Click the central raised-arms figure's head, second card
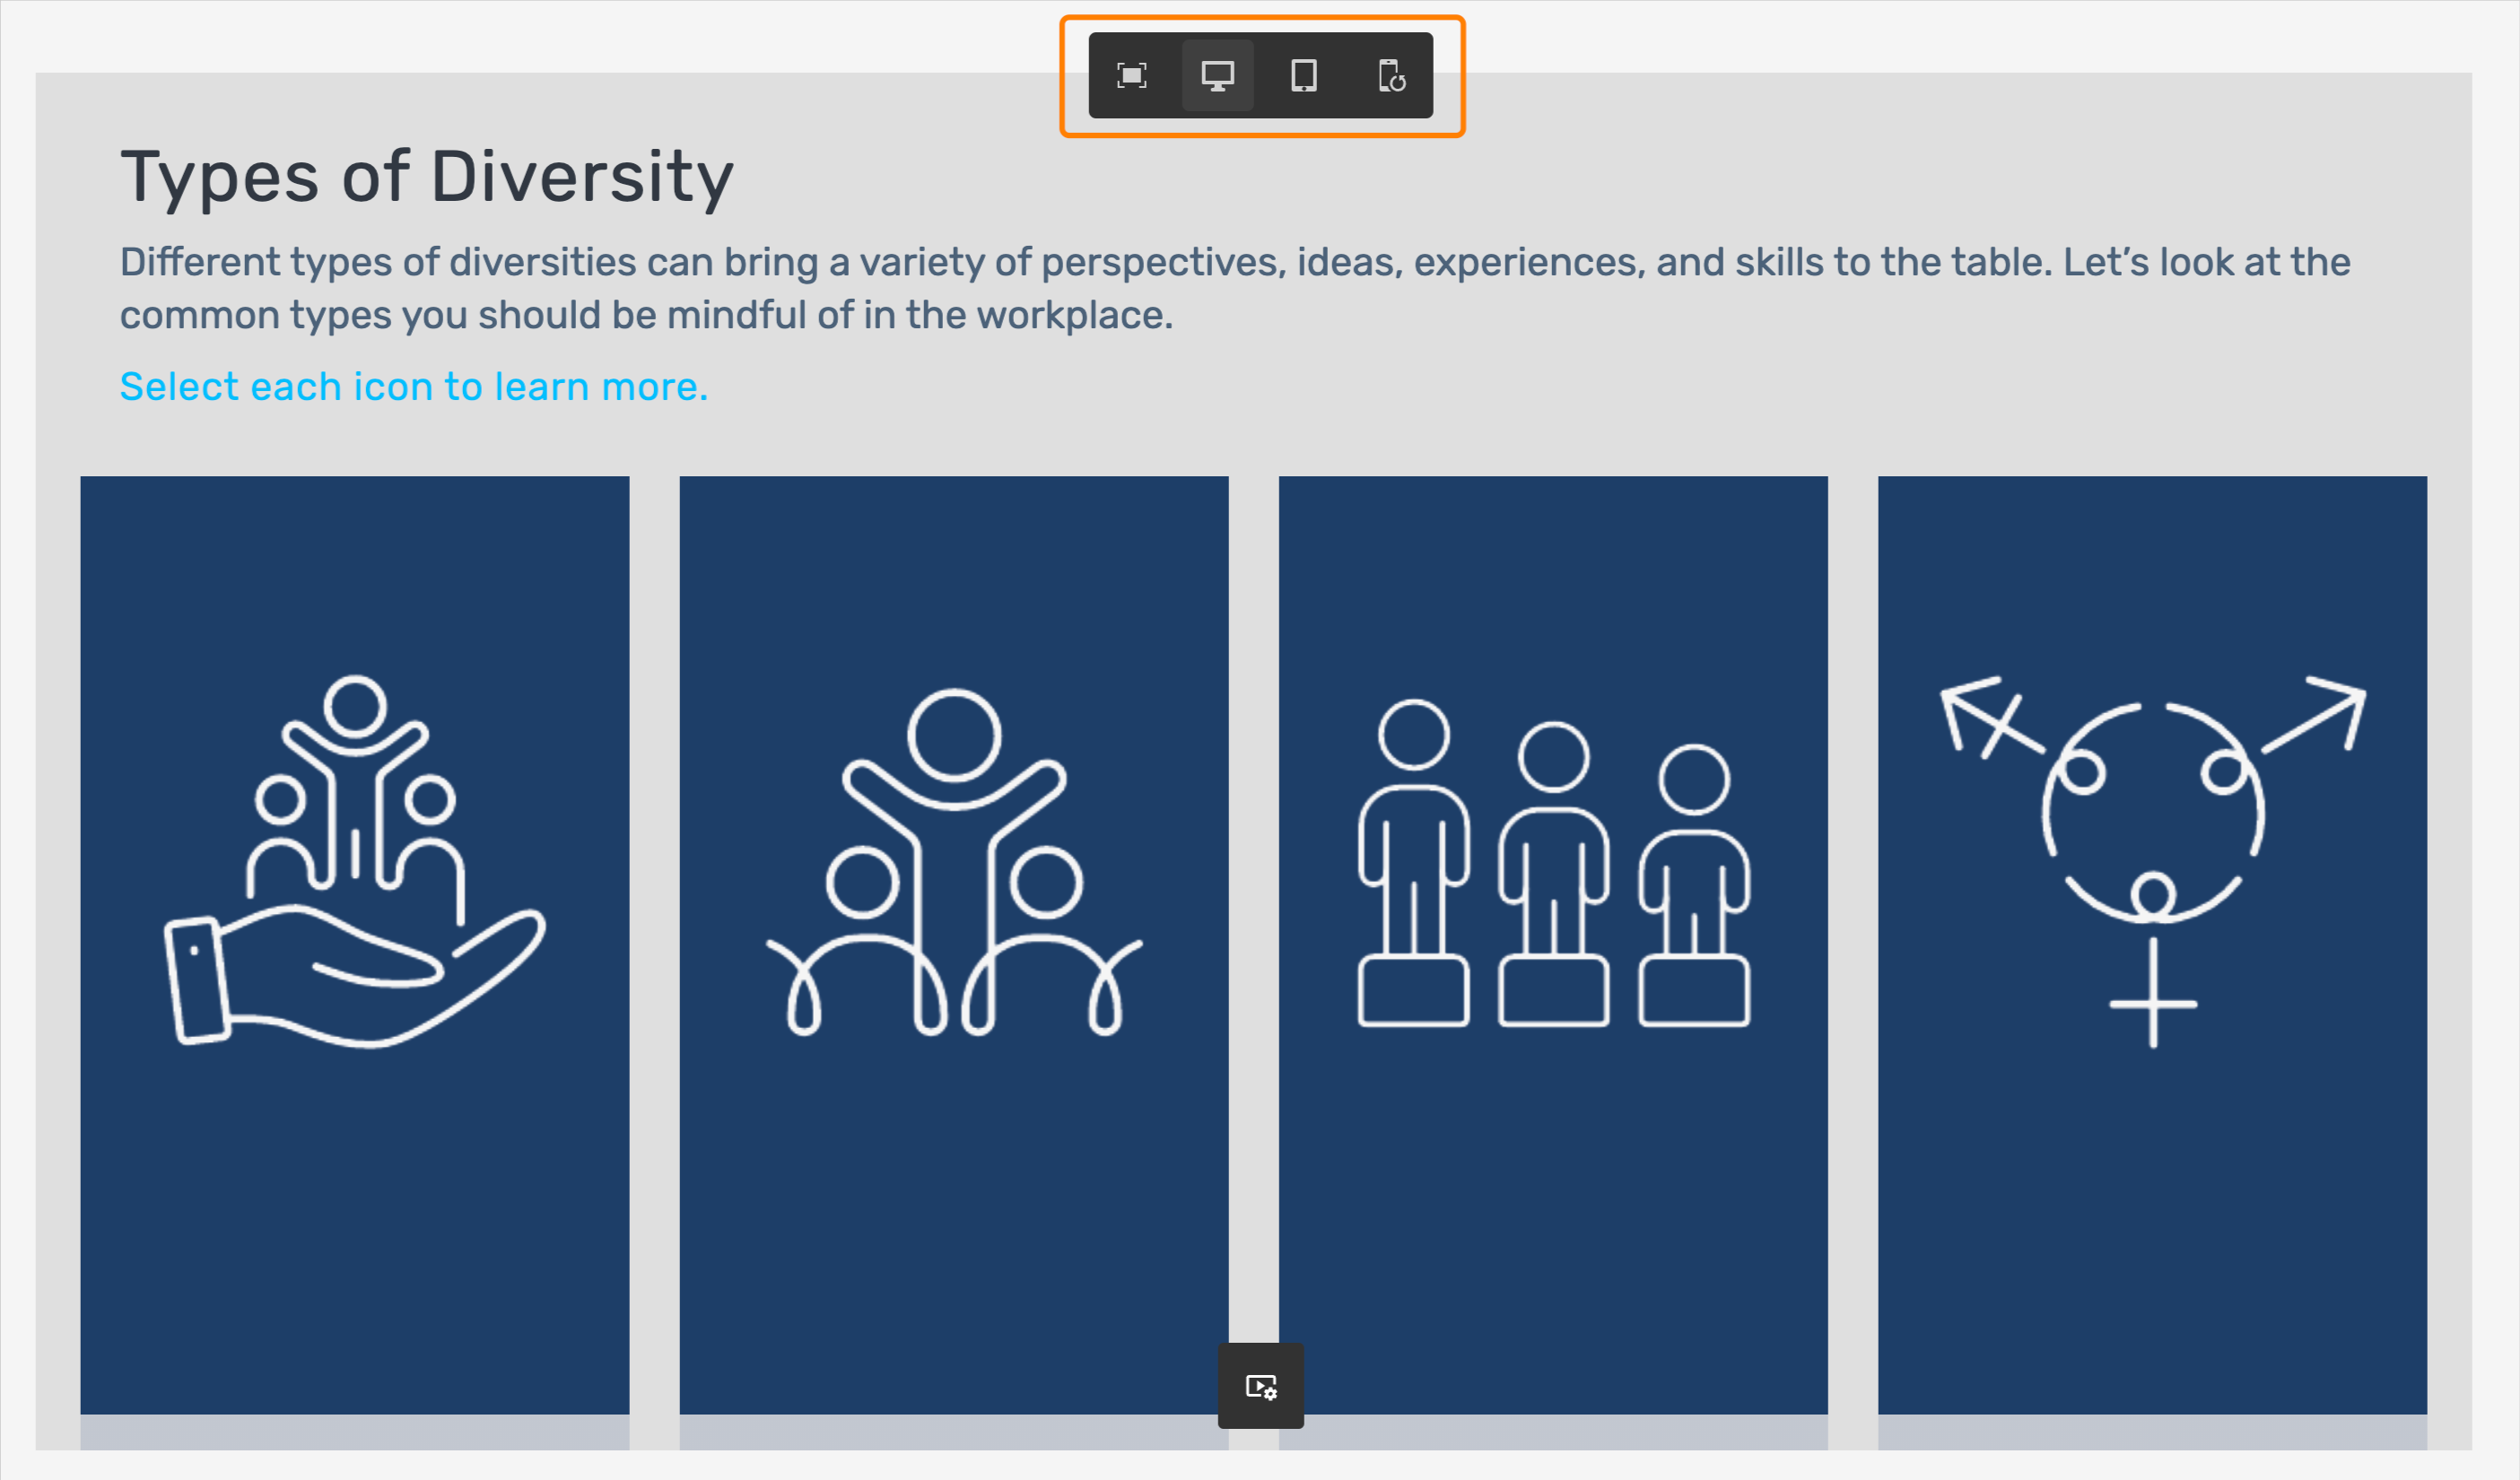The height and width of the screenshot is (1480, 2520). click(953, 735)
